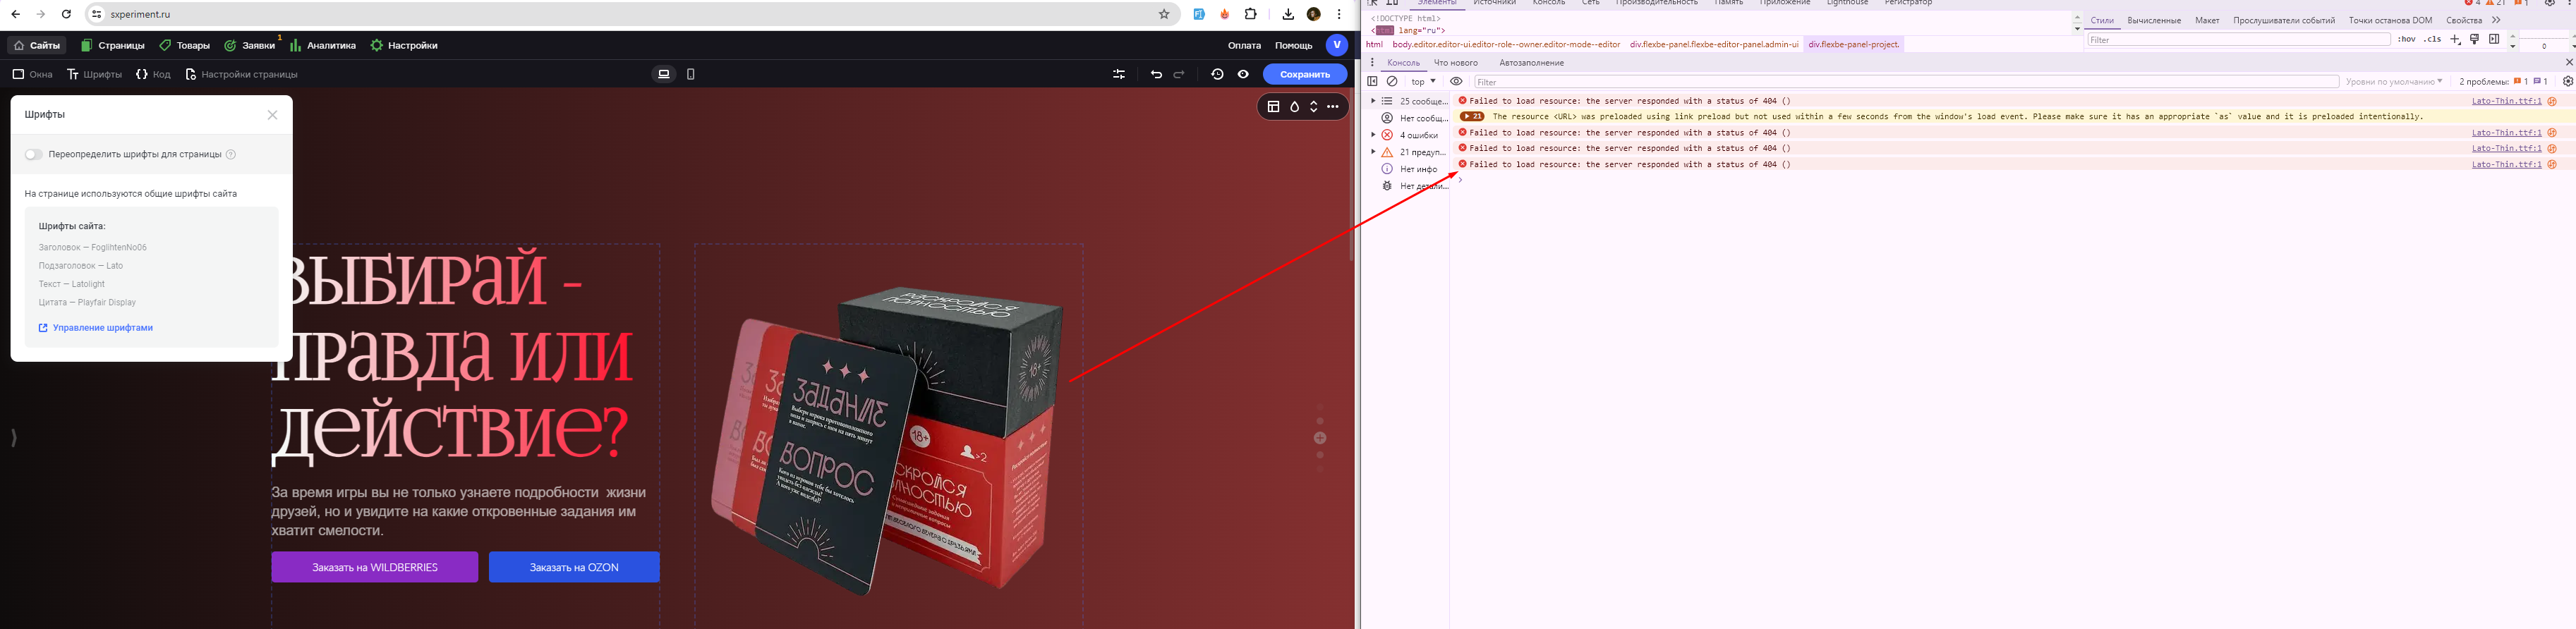Open Уровни по умолчанию levels dropdown
2576x629 pixels.
(x=2393, y=82)
